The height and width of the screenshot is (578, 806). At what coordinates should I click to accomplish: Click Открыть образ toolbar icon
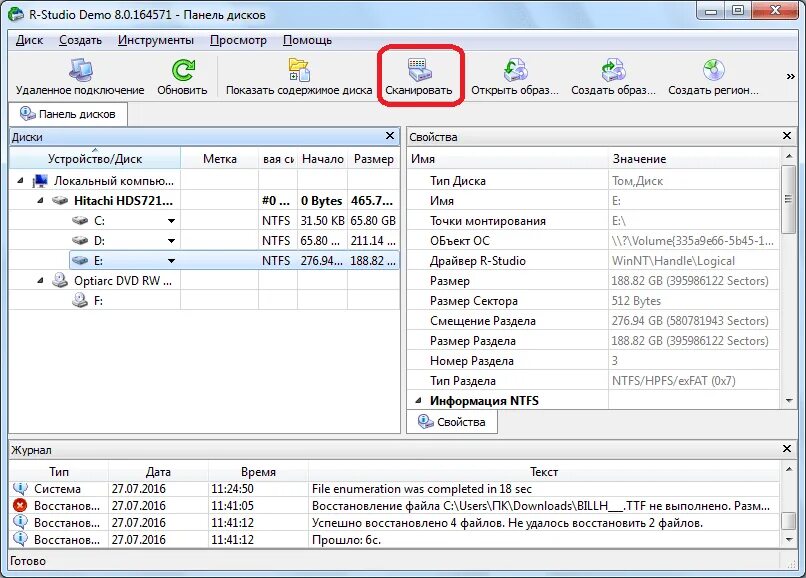(515, 70)
